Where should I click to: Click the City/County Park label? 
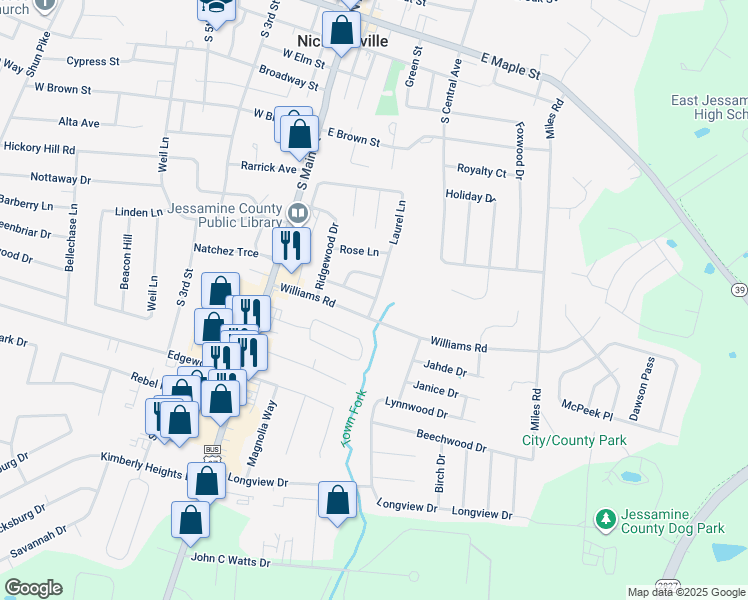[574, 440]
